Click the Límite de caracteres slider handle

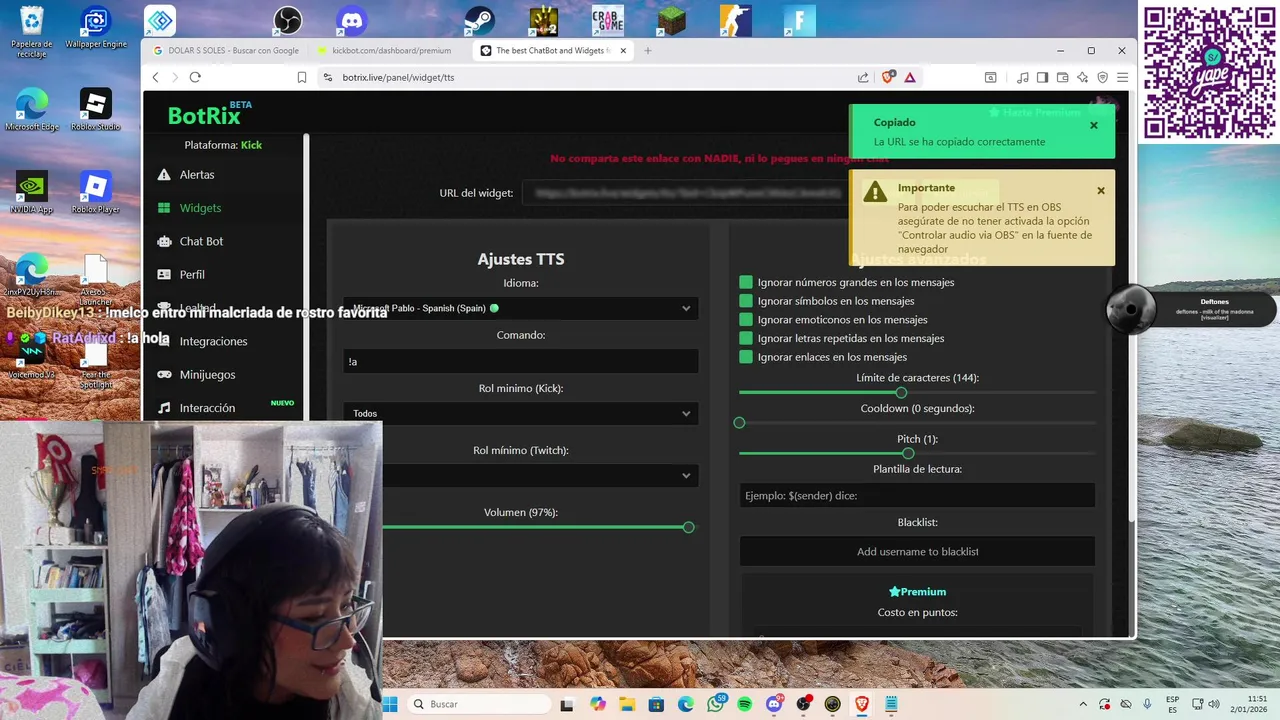pyautogui.click(x=901, y=393)
